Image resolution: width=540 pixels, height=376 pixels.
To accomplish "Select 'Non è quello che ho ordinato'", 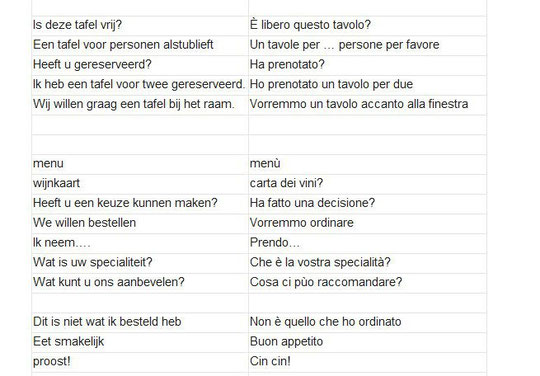I will pos(367,323).
